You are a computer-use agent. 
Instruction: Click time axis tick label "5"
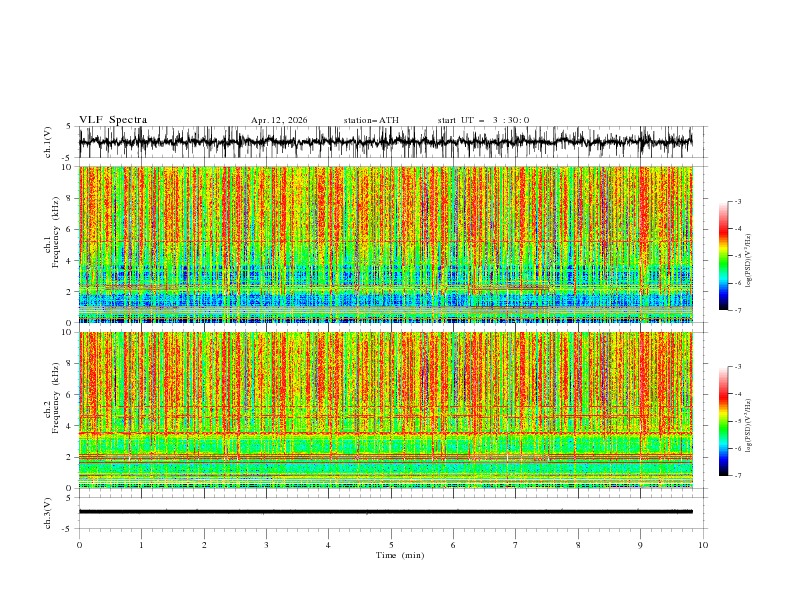click(391, 545)
